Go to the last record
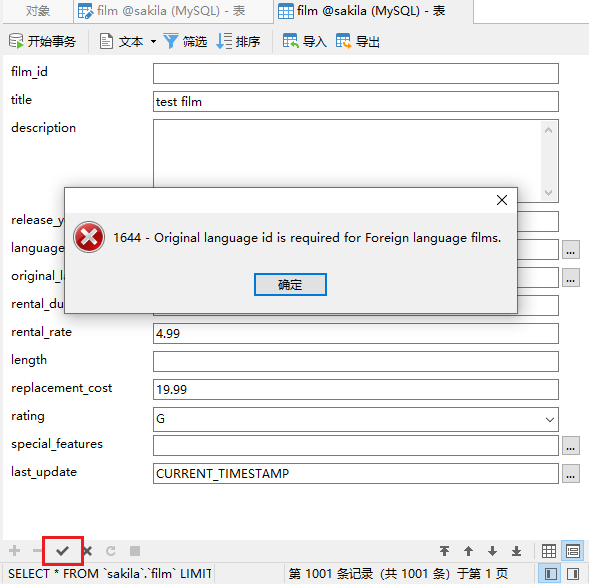 517,551
